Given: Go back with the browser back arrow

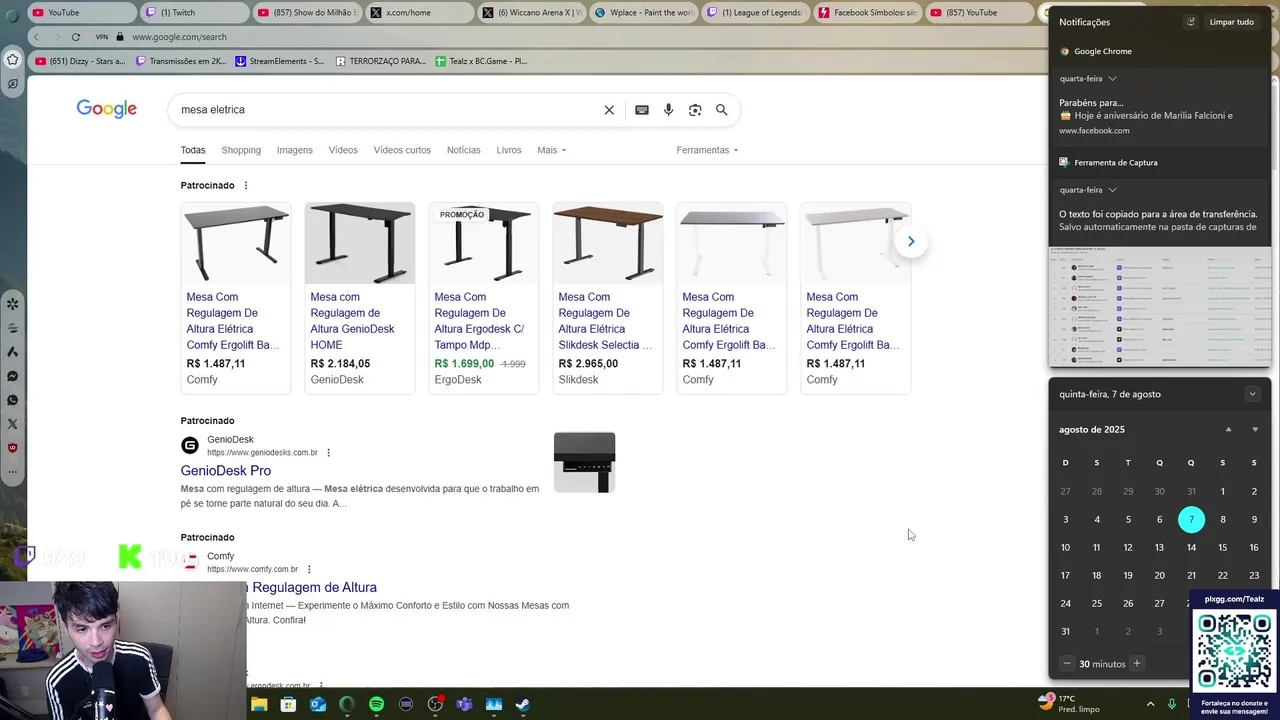Looking at the screenshot, I should click(36, 37).
